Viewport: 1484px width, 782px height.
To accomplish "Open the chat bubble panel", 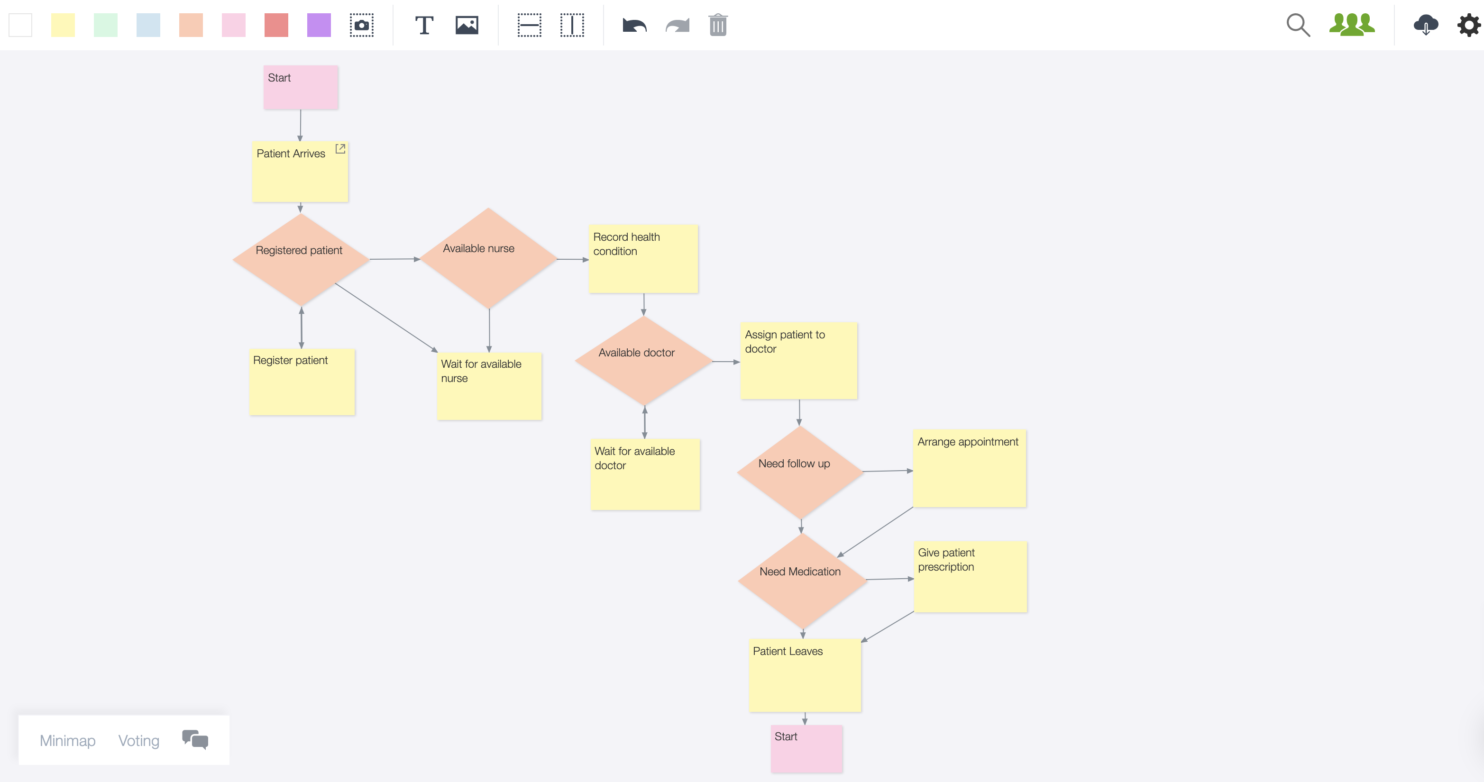I will (x=196, y=740).
